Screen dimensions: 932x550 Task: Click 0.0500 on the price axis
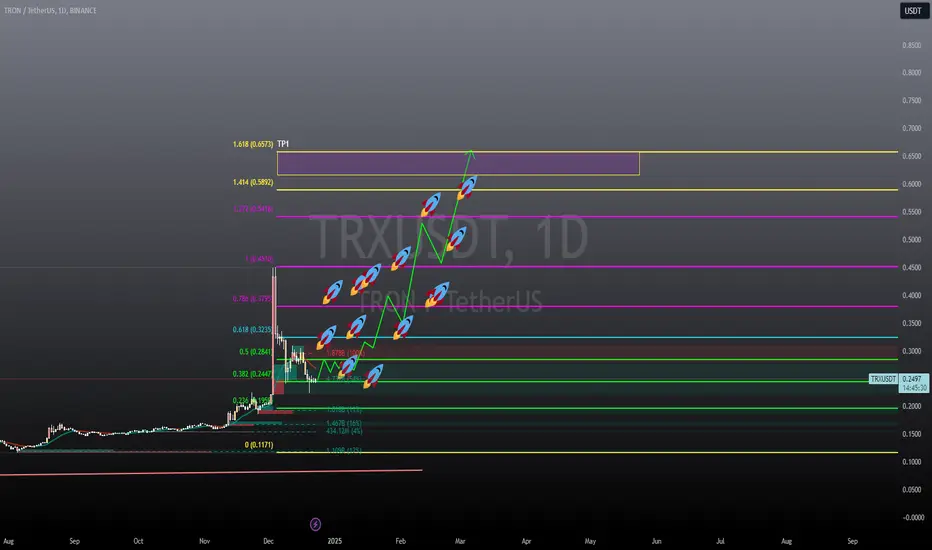coord(911,489)
